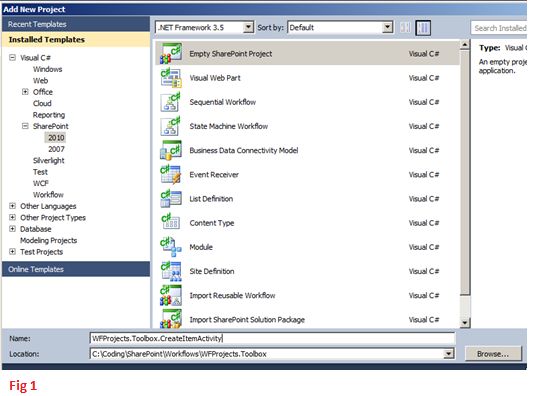546x396 pixels.
Task: Open the Location path dropdown arrow
Action: click(x=448, y=354)
